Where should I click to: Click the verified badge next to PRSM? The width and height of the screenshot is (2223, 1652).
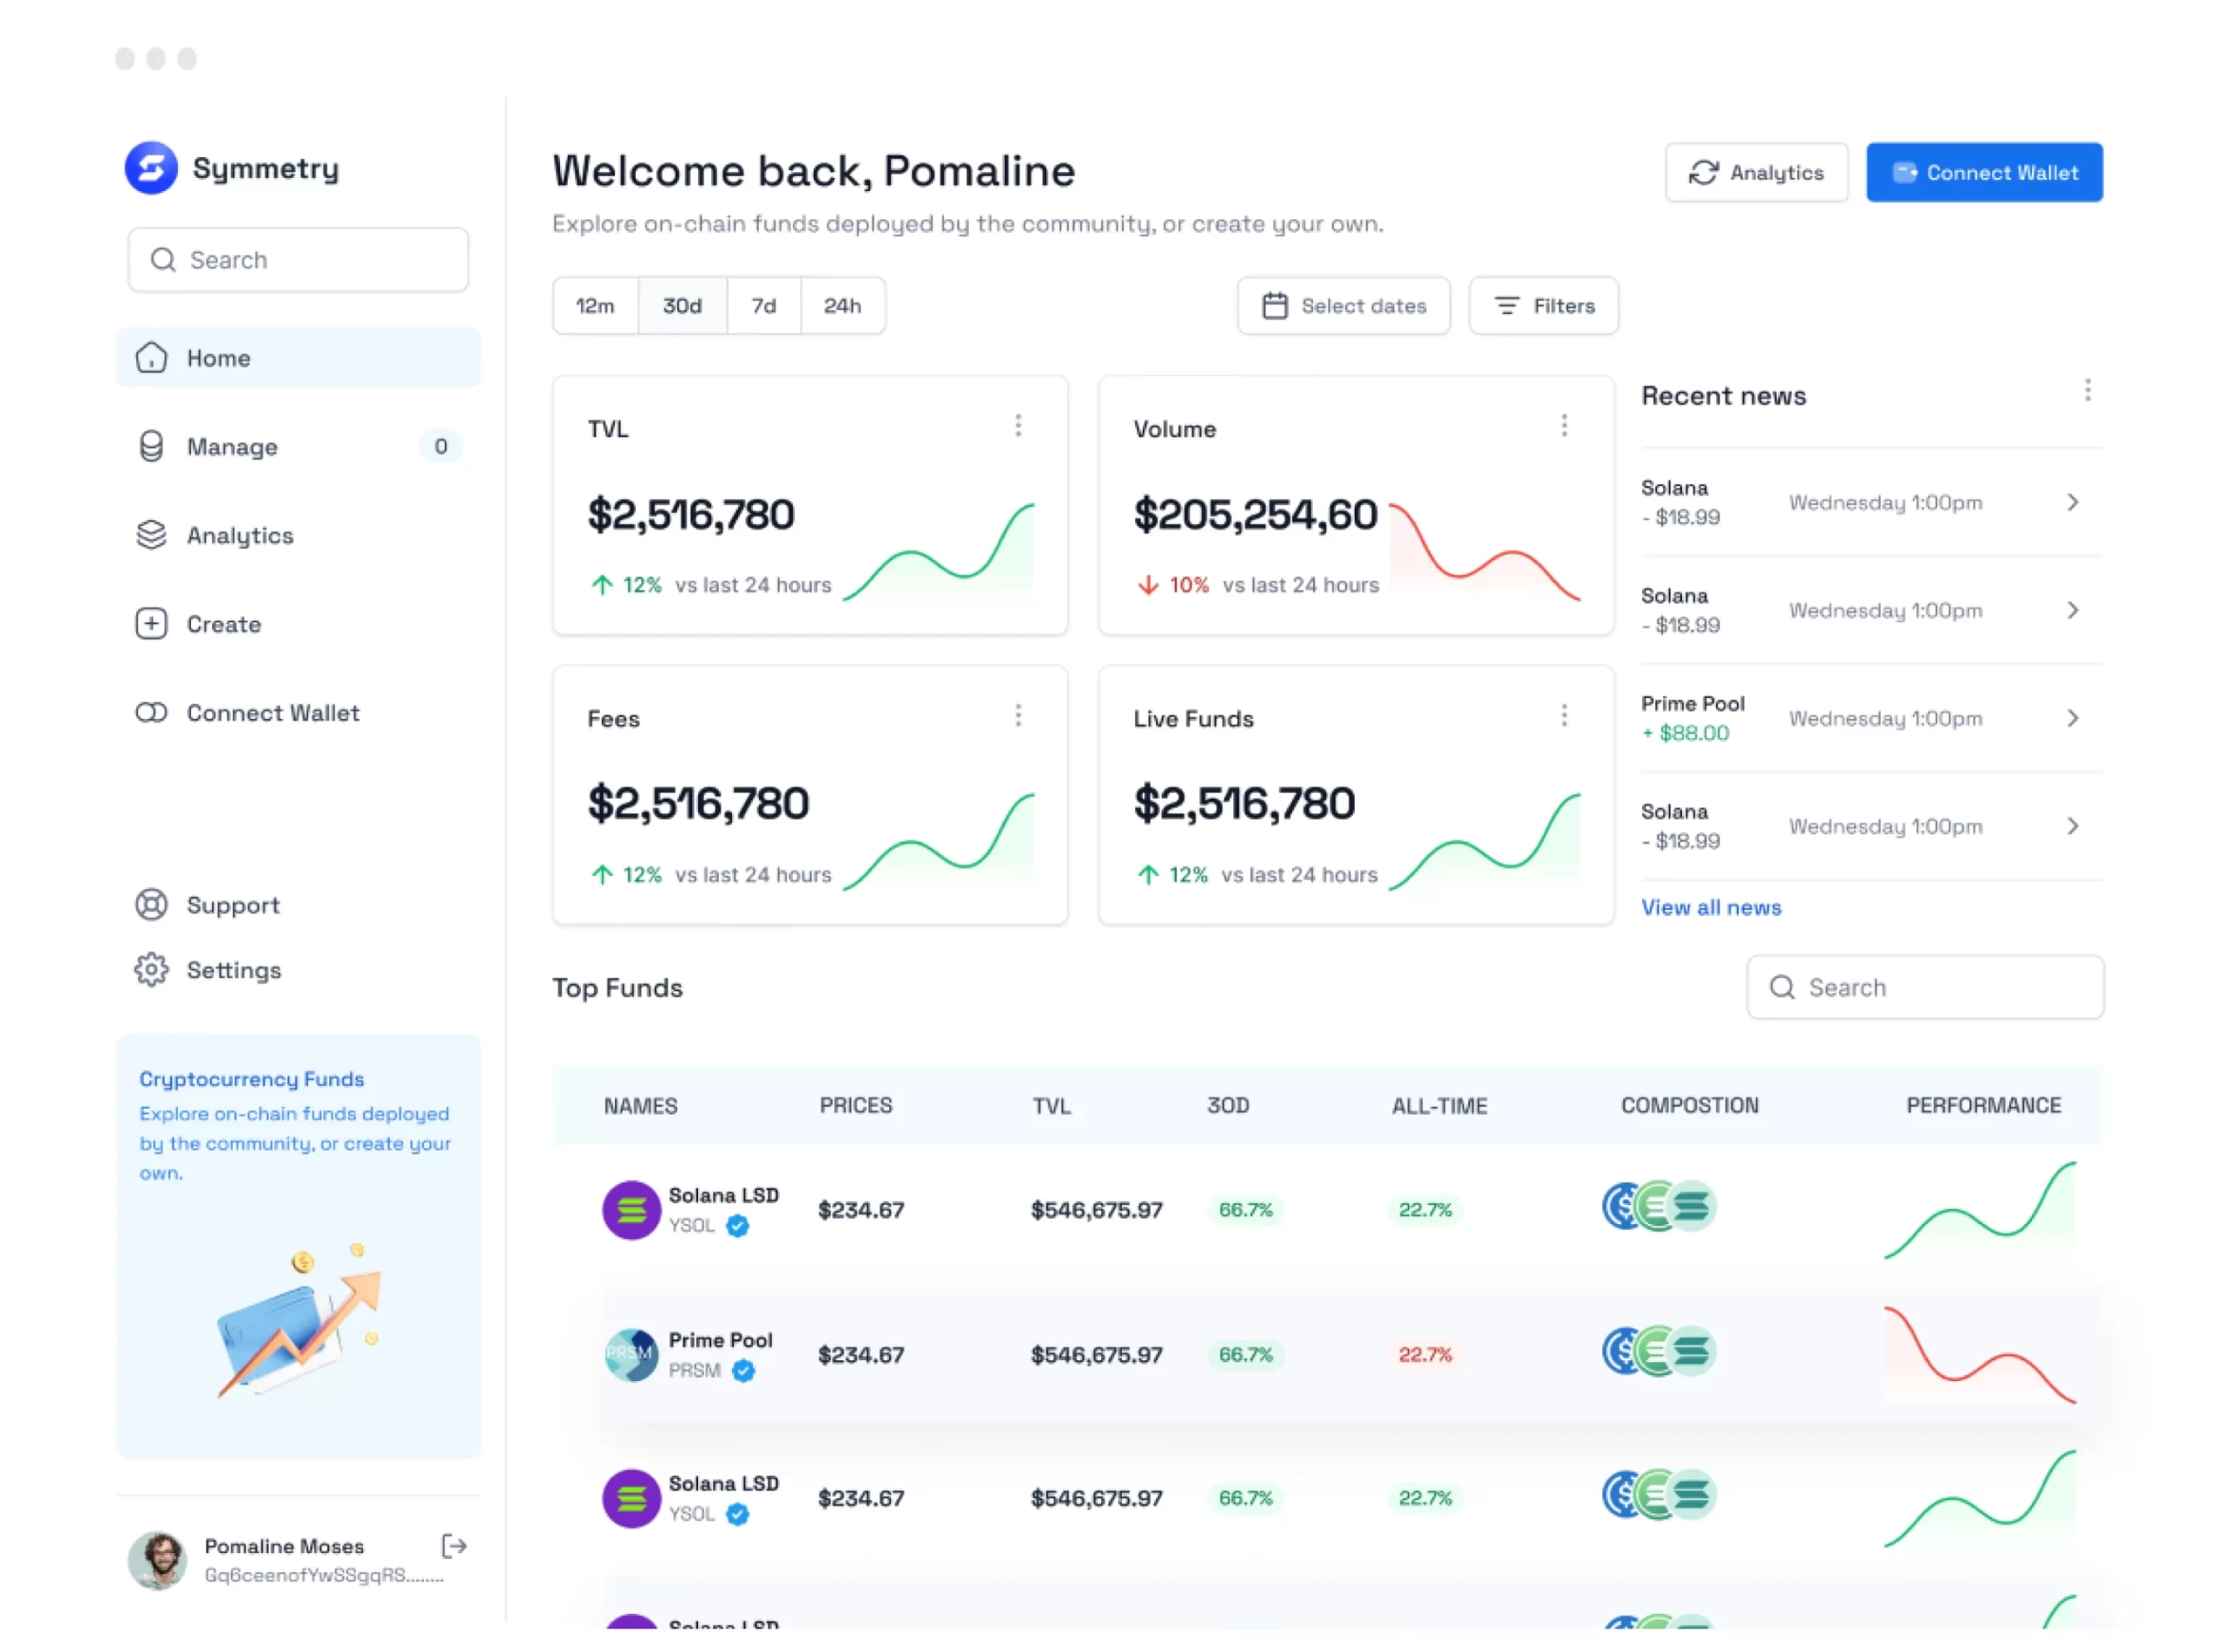click(743, 1372)
